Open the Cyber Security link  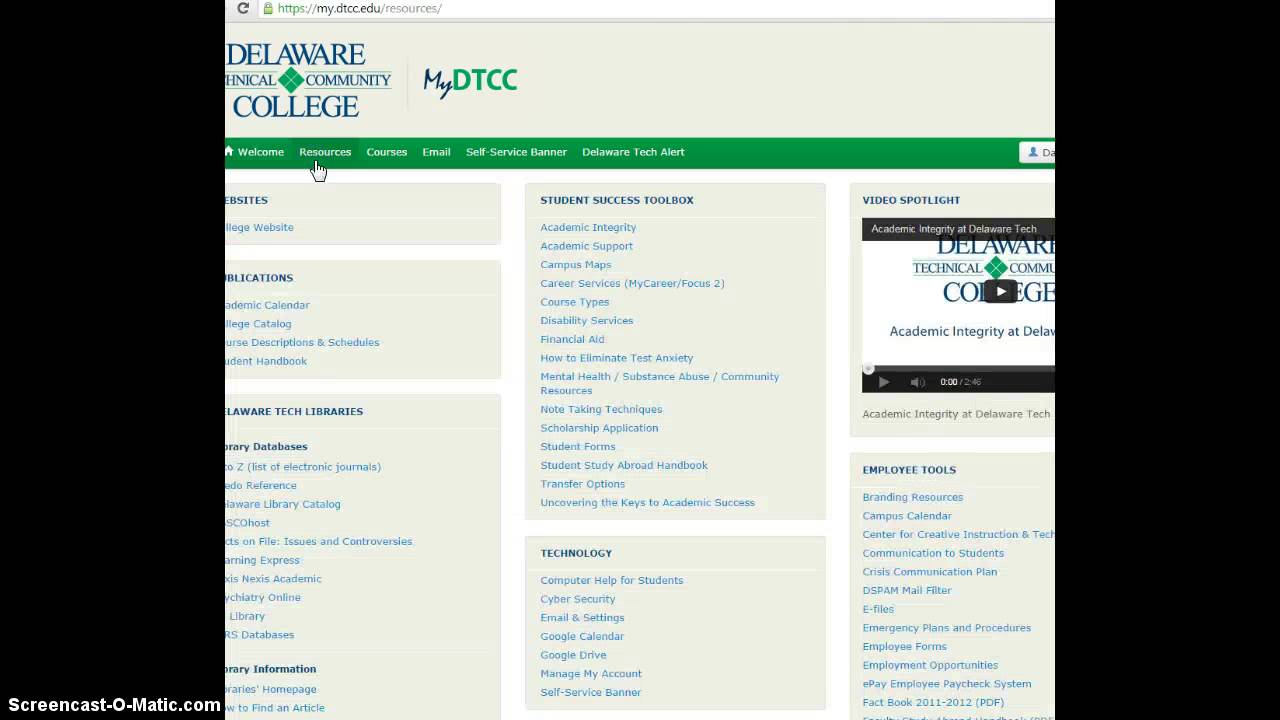pos(578,599)
